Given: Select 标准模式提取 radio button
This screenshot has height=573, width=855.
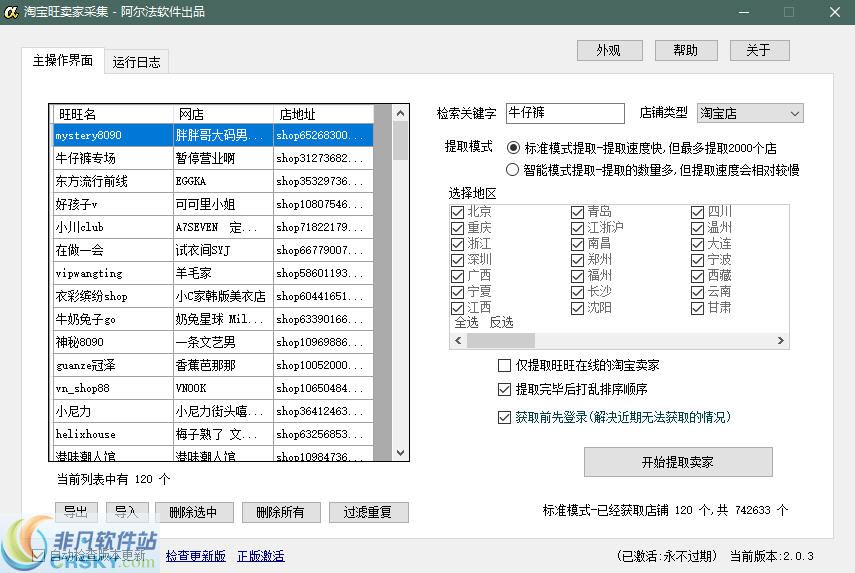Looking at the screenshot, I should point(513,148).
